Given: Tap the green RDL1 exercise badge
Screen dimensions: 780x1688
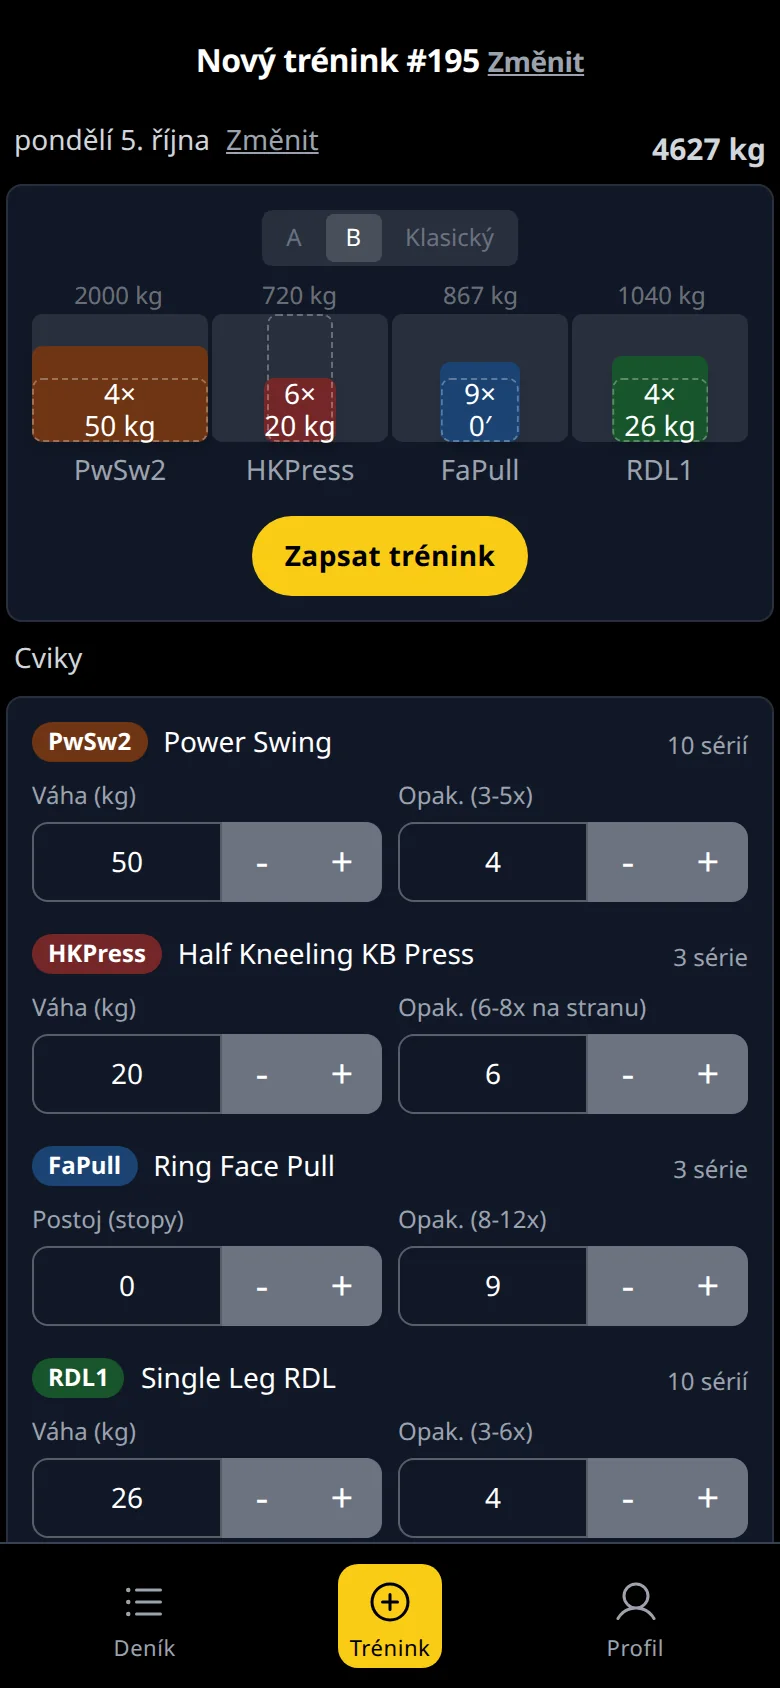Looking at the screenshot, I should point(78,1378).
